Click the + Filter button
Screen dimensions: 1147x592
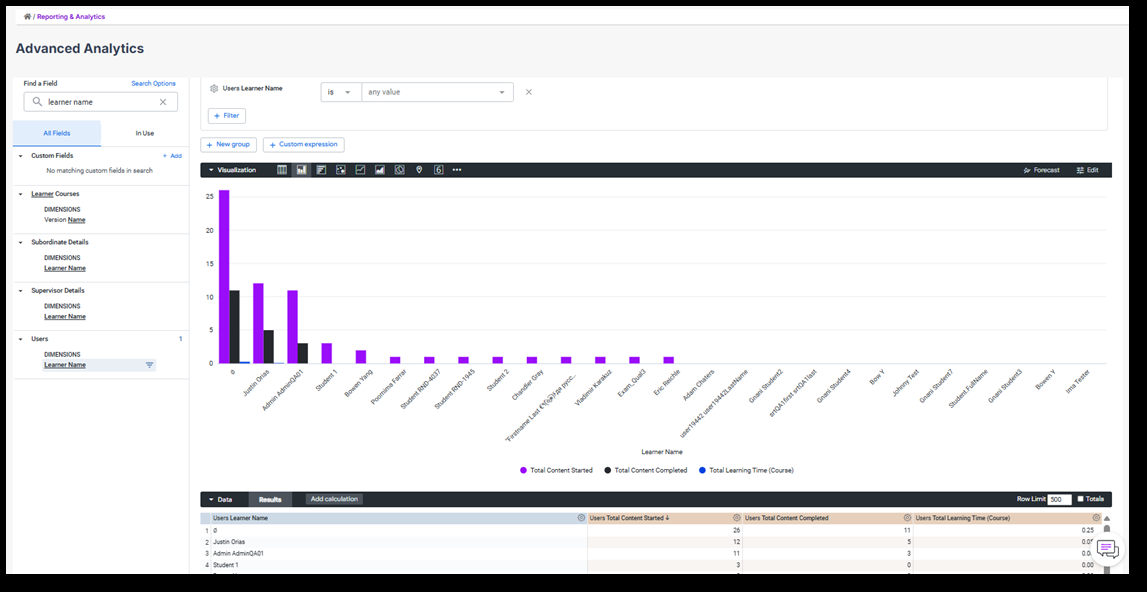point(227,116)
